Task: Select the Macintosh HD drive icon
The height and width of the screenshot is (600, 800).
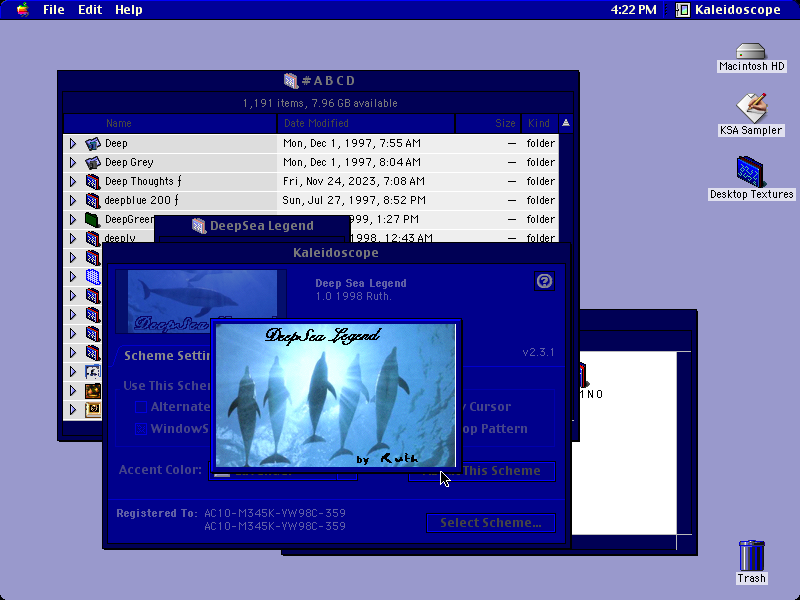Action: pos(751,51)
